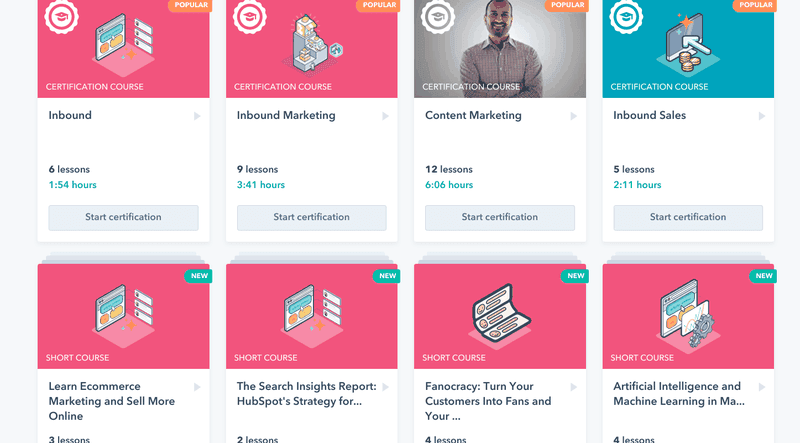Click the NEW badge on Artificial Intelligence card
Image resolution: width=800 pixels, height=443 pixels.
(763, 276)
